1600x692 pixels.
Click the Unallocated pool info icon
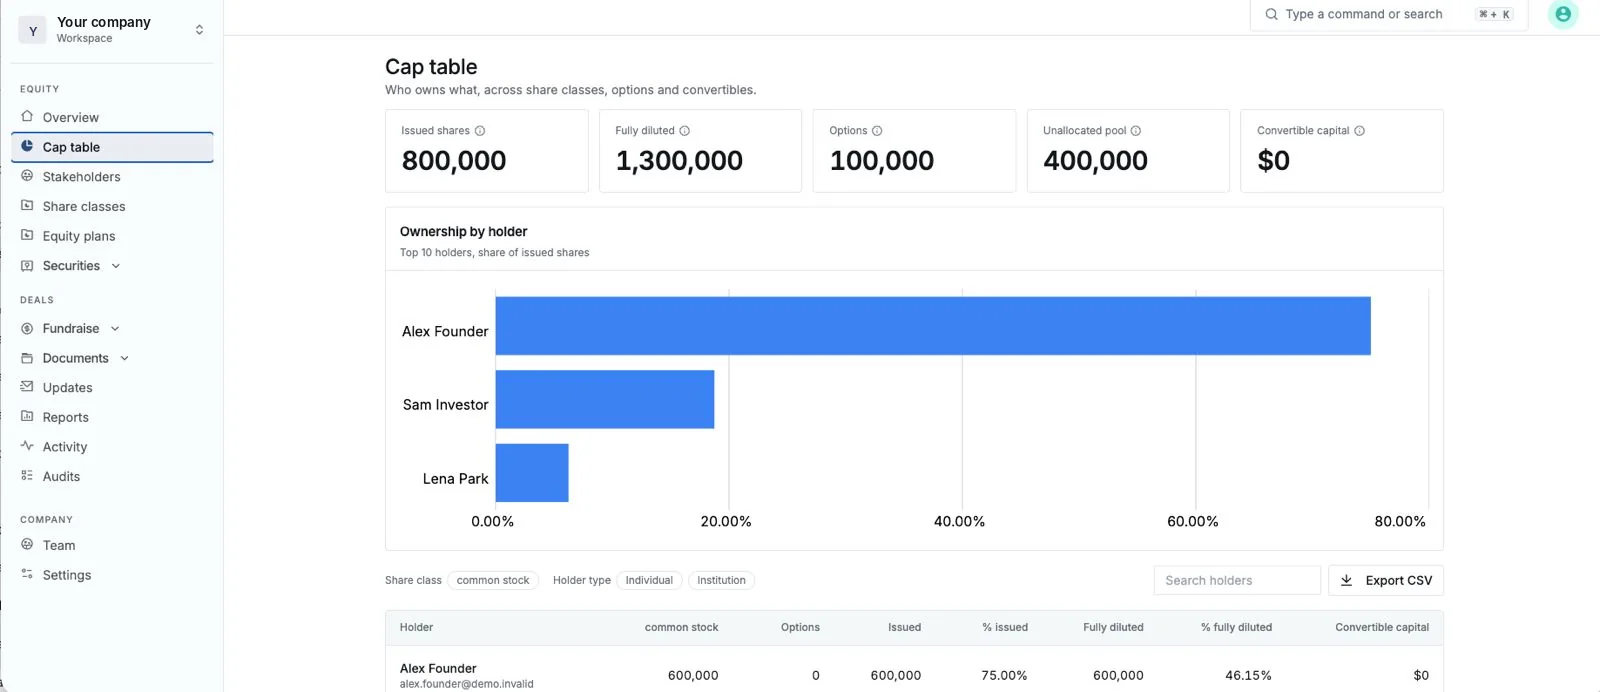tap(1136, 131)
